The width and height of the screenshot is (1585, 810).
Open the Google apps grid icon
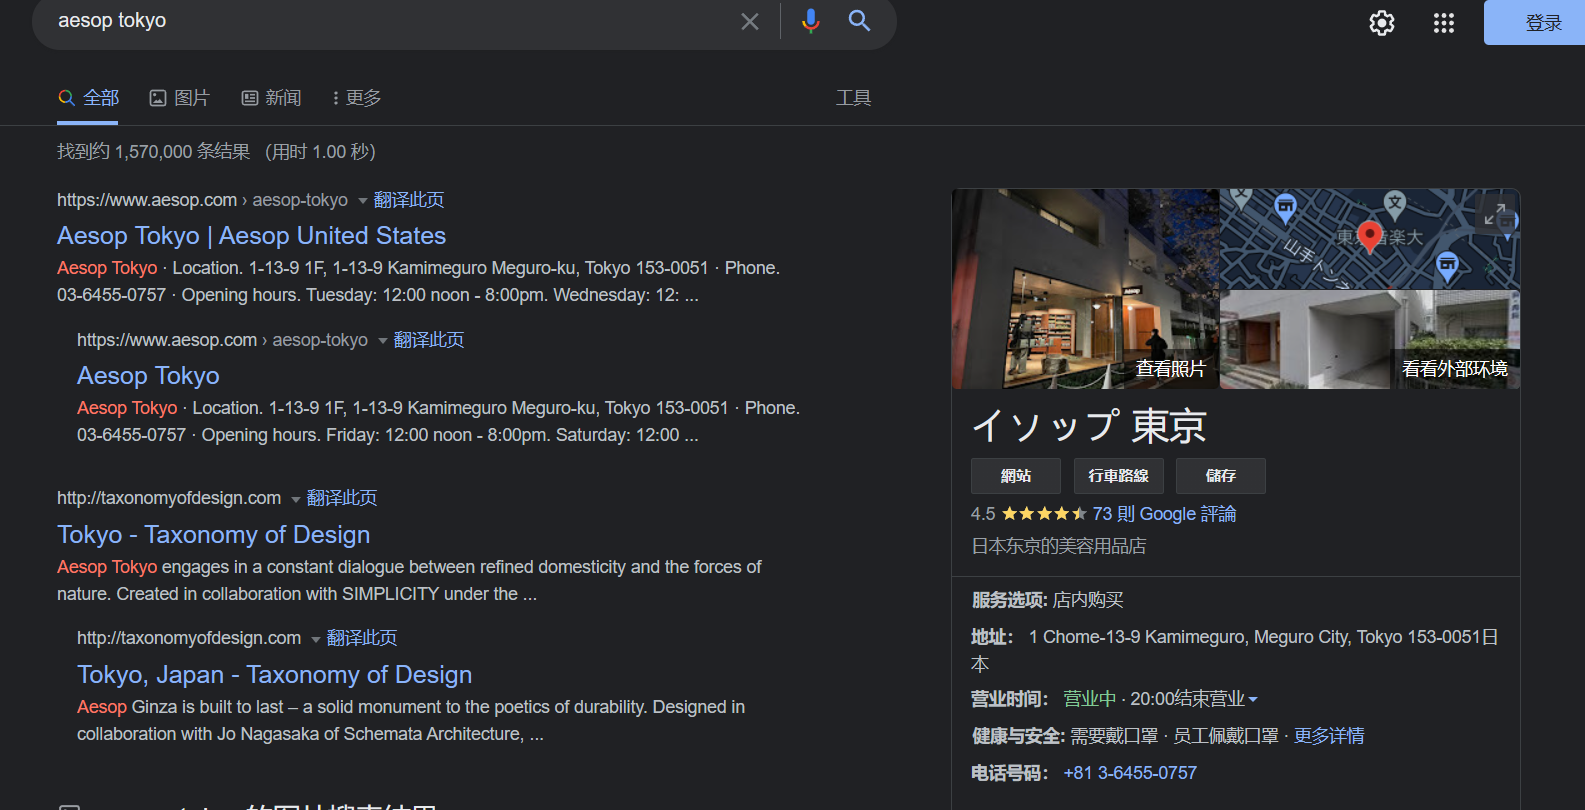1444,23
